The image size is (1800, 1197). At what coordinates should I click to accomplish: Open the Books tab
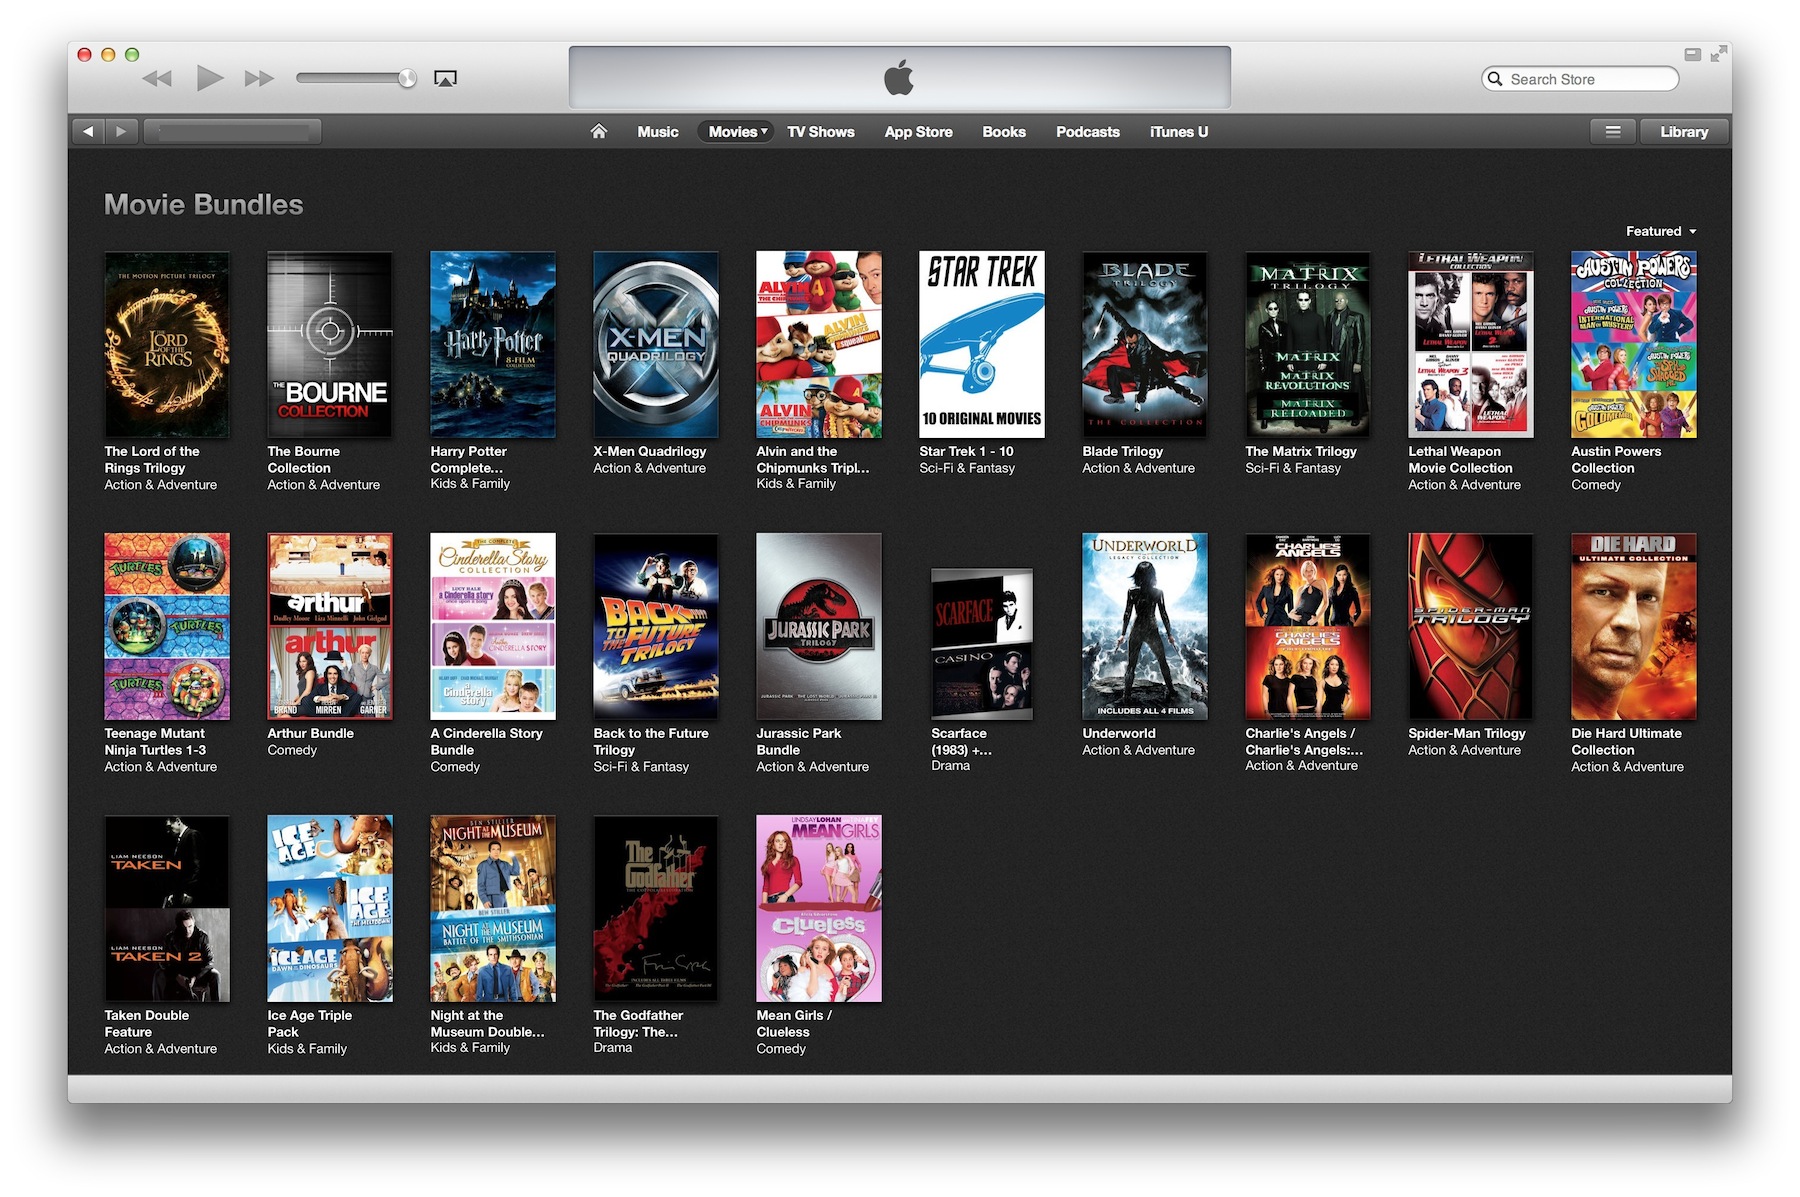pos(1004,131)
